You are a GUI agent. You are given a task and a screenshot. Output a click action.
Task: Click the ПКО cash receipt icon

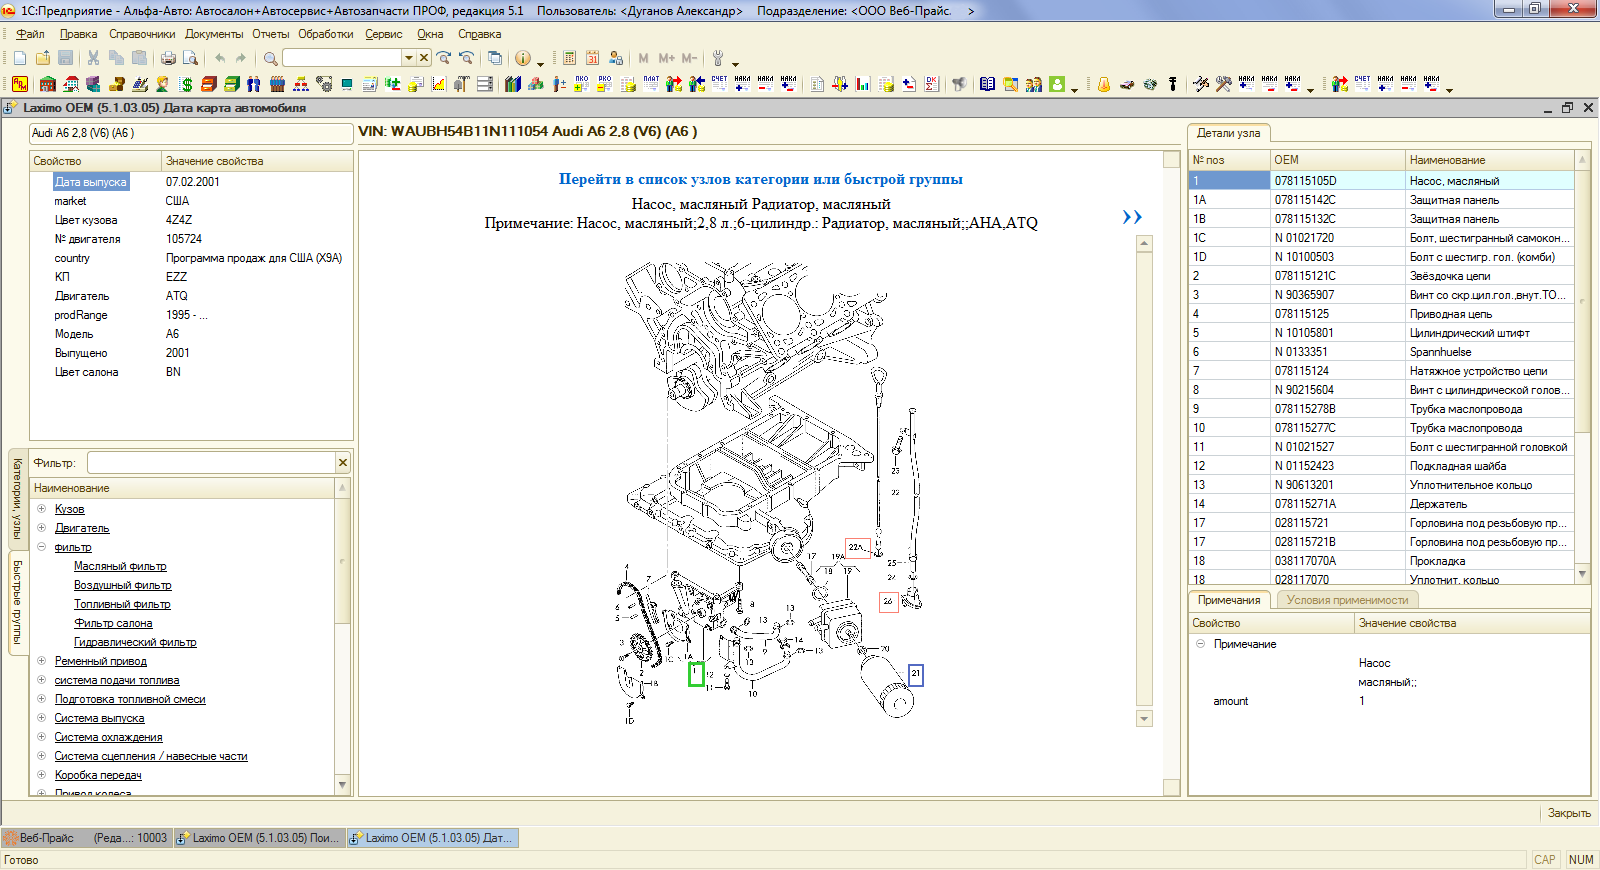(x=582, y=84)
